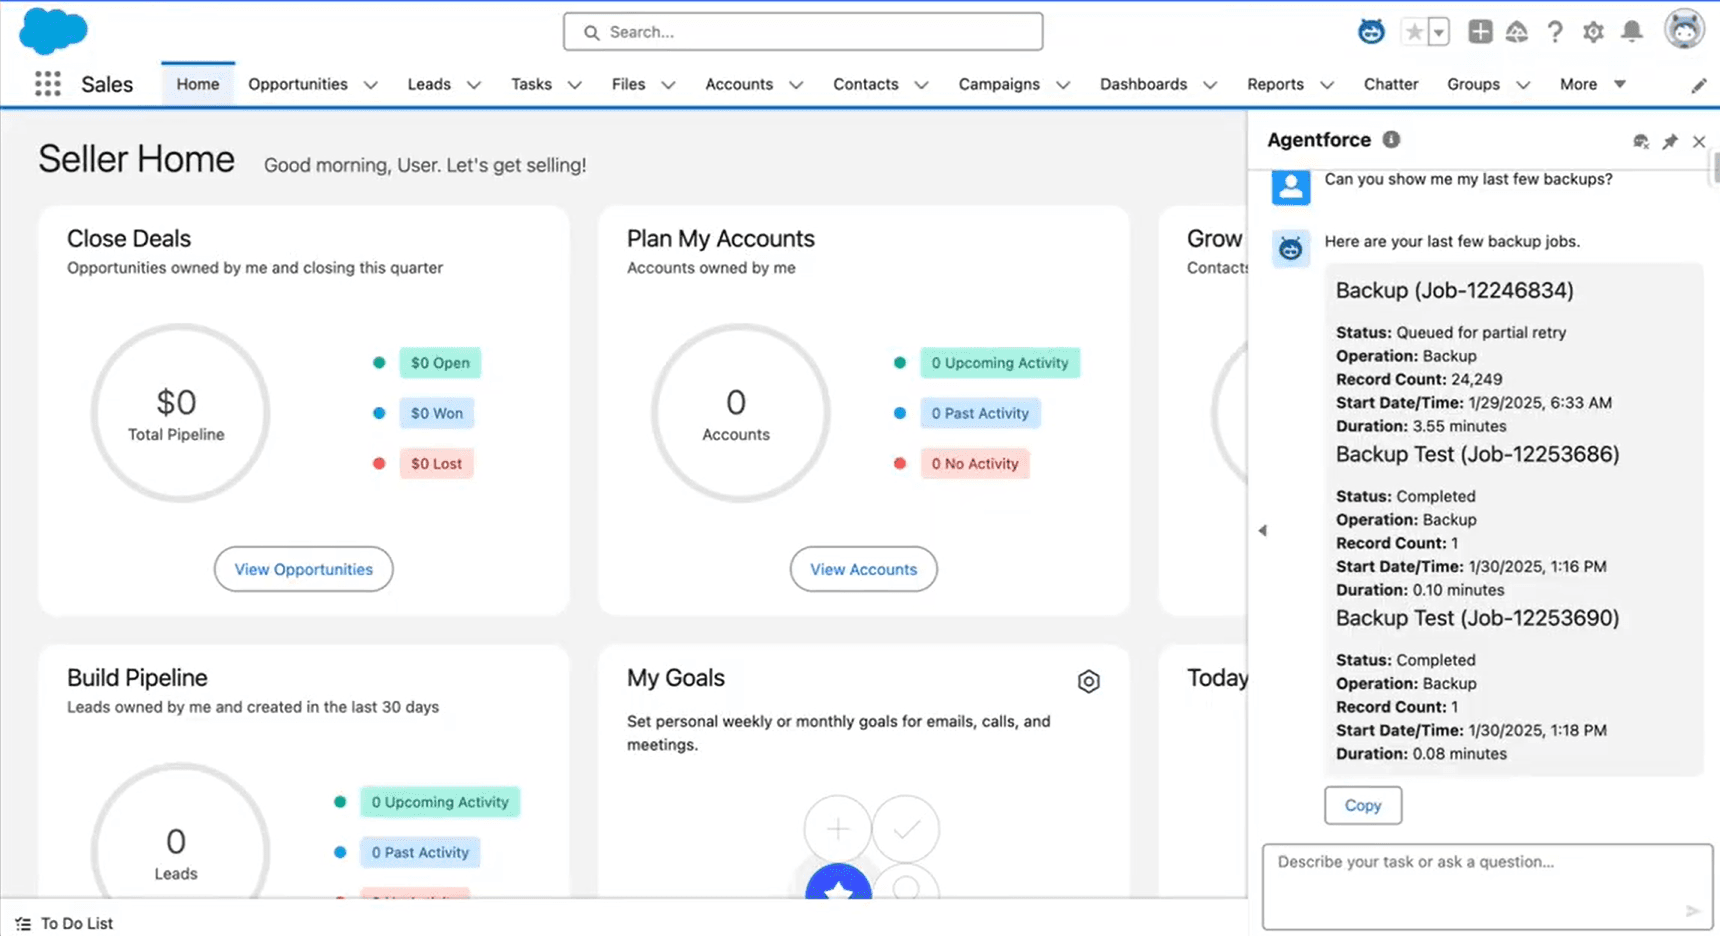Click the Agentforce info icon

[x=1391, y=139]
